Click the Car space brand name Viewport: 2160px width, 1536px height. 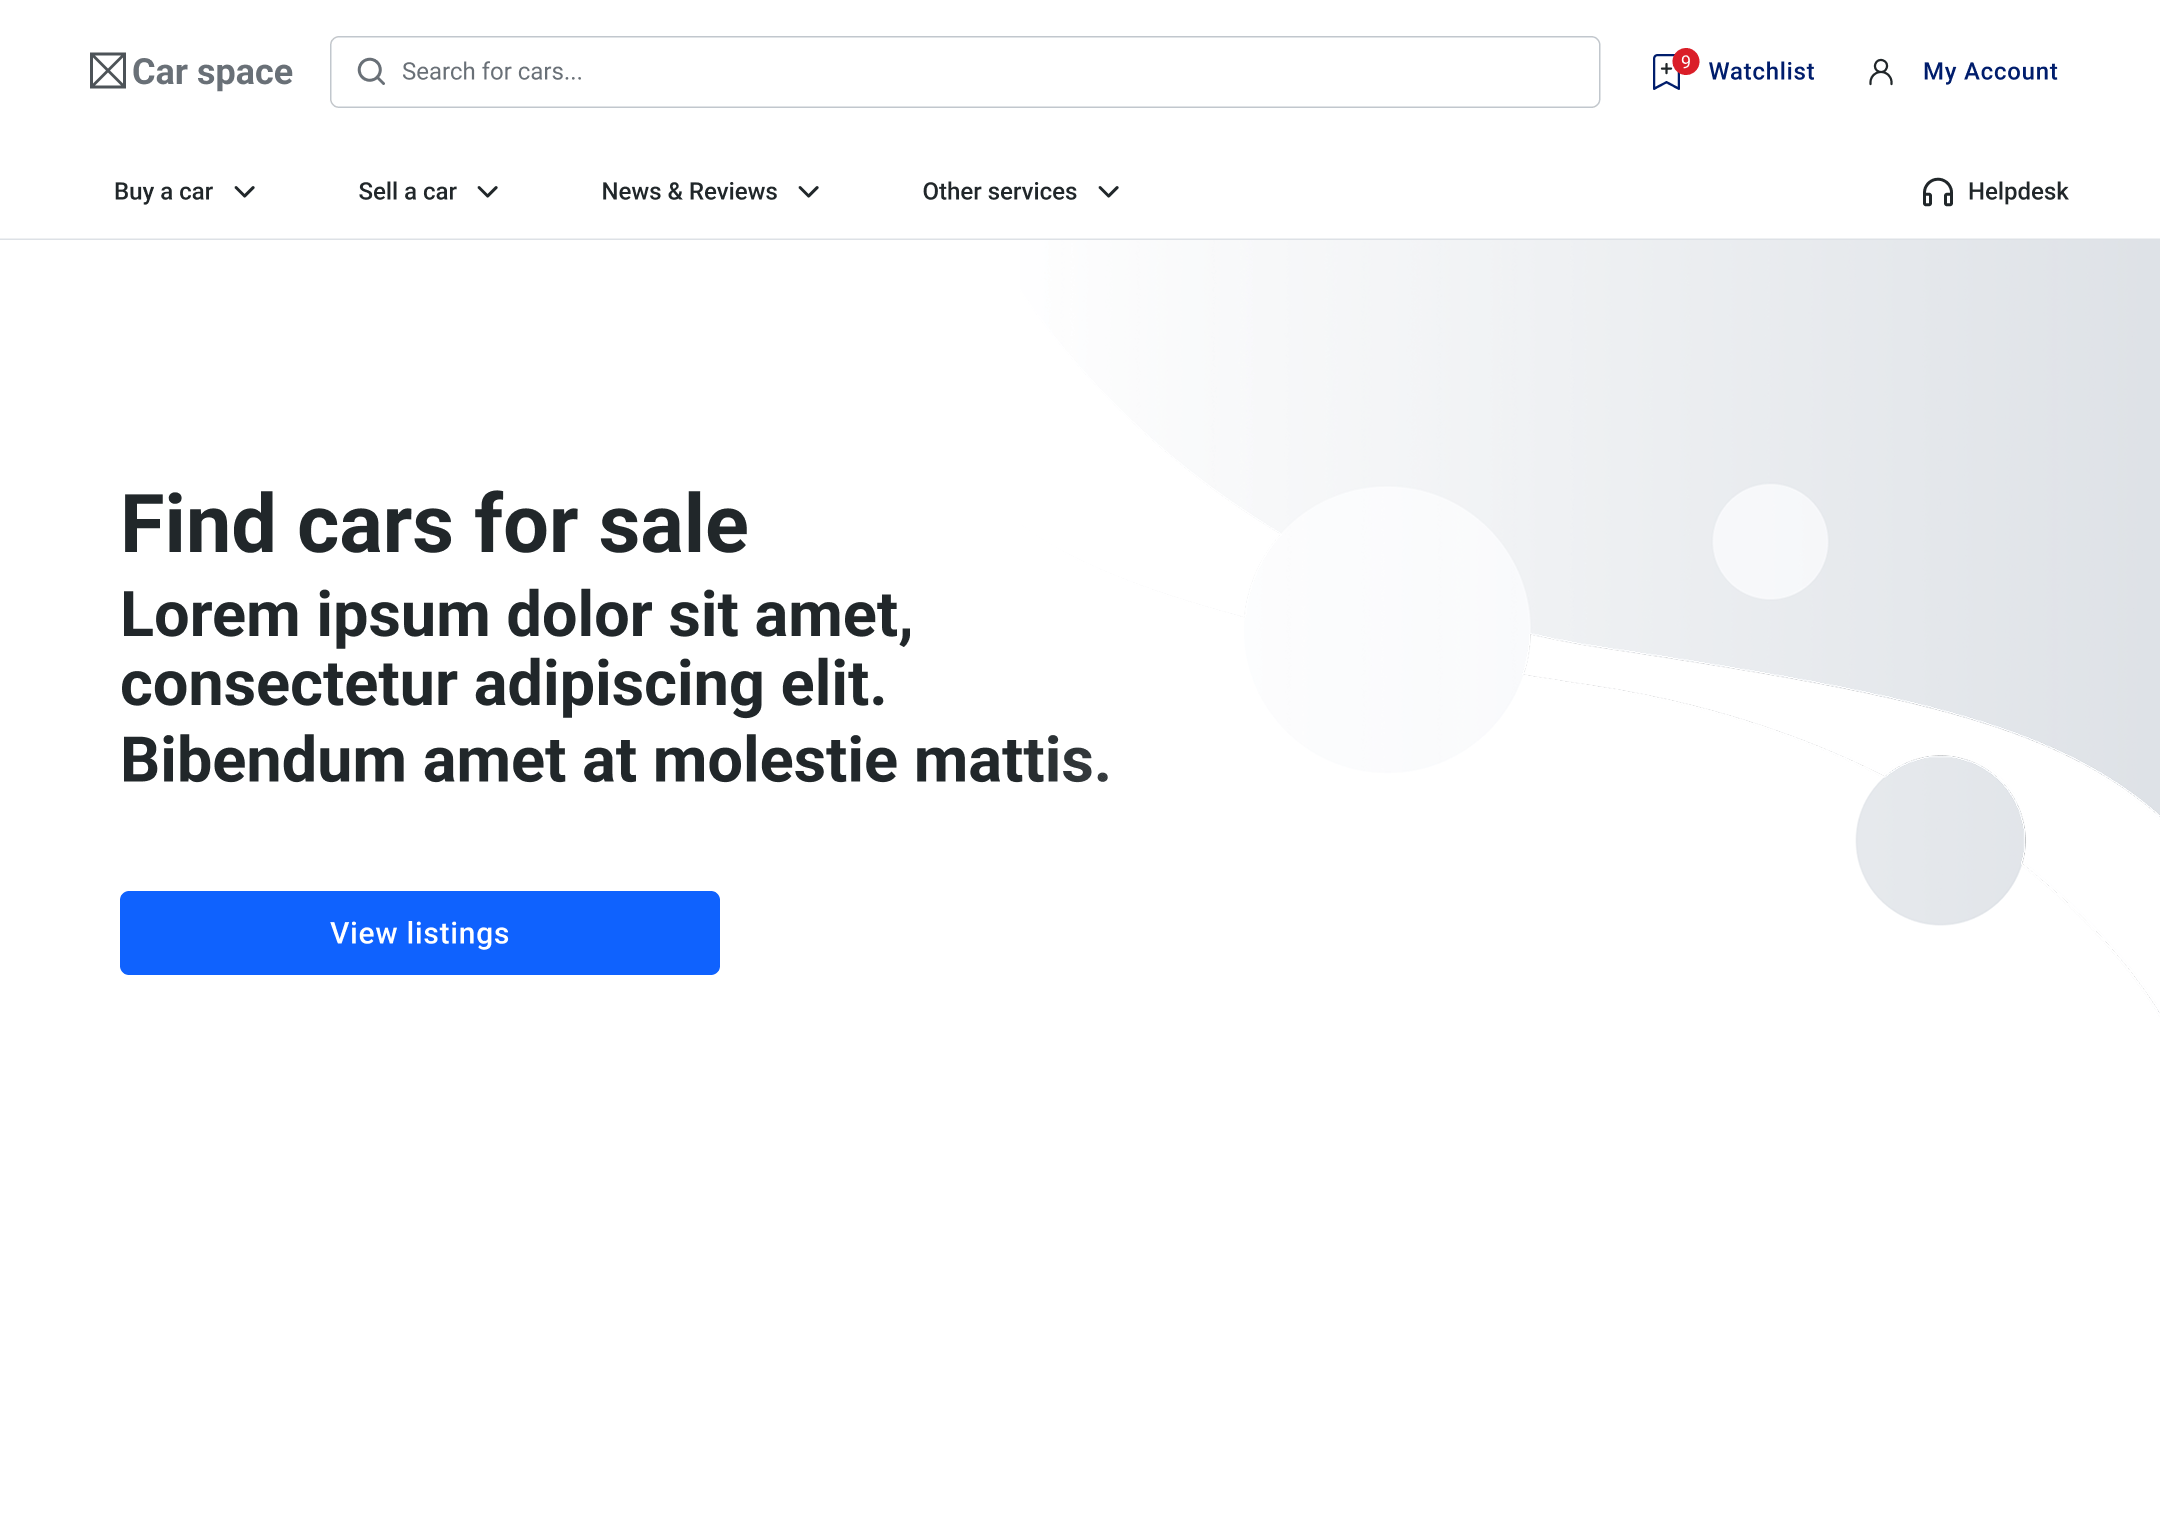(212, 72)
